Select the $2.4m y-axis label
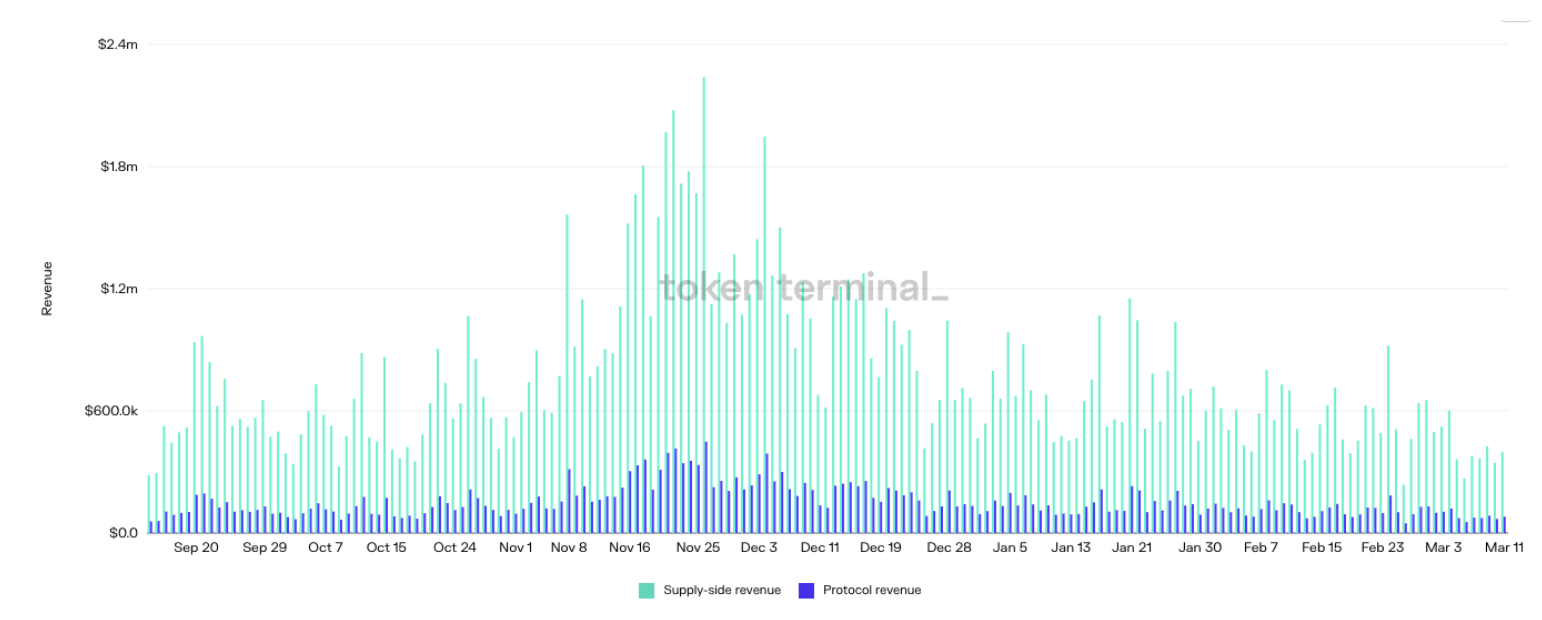 [x=119, y=45]
